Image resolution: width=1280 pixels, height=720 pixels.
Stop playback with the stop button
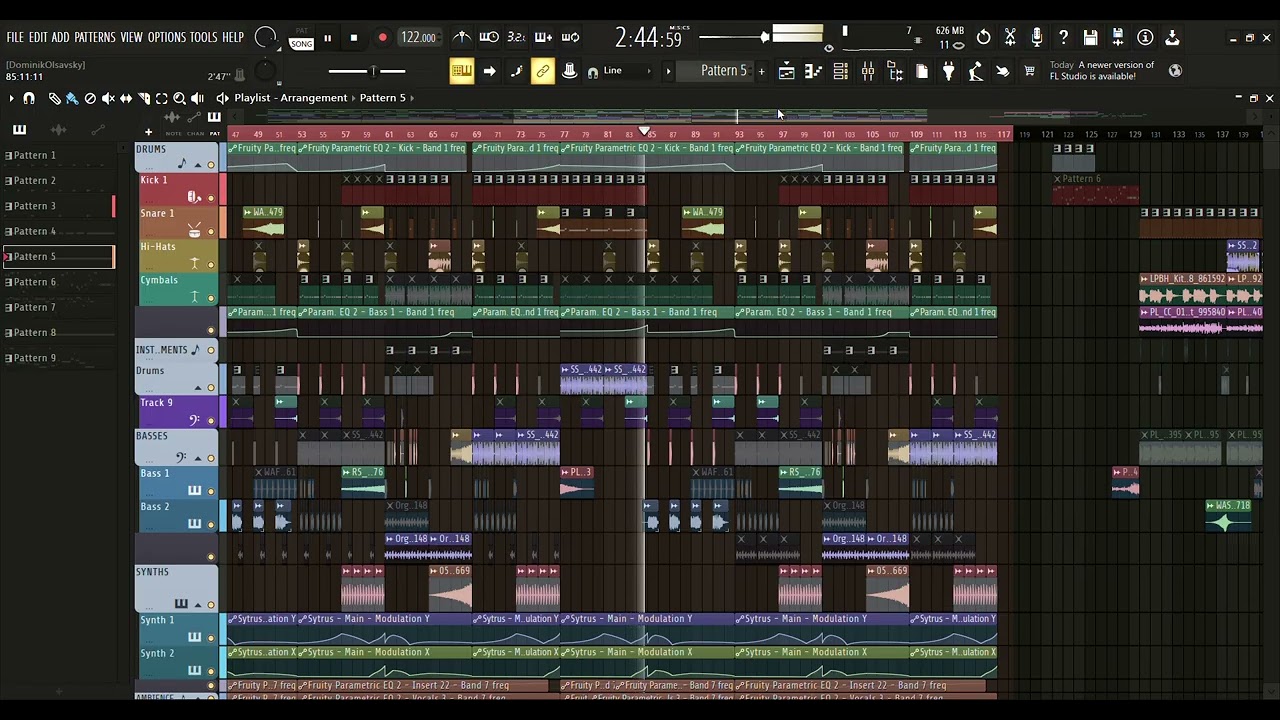[354, 38]
